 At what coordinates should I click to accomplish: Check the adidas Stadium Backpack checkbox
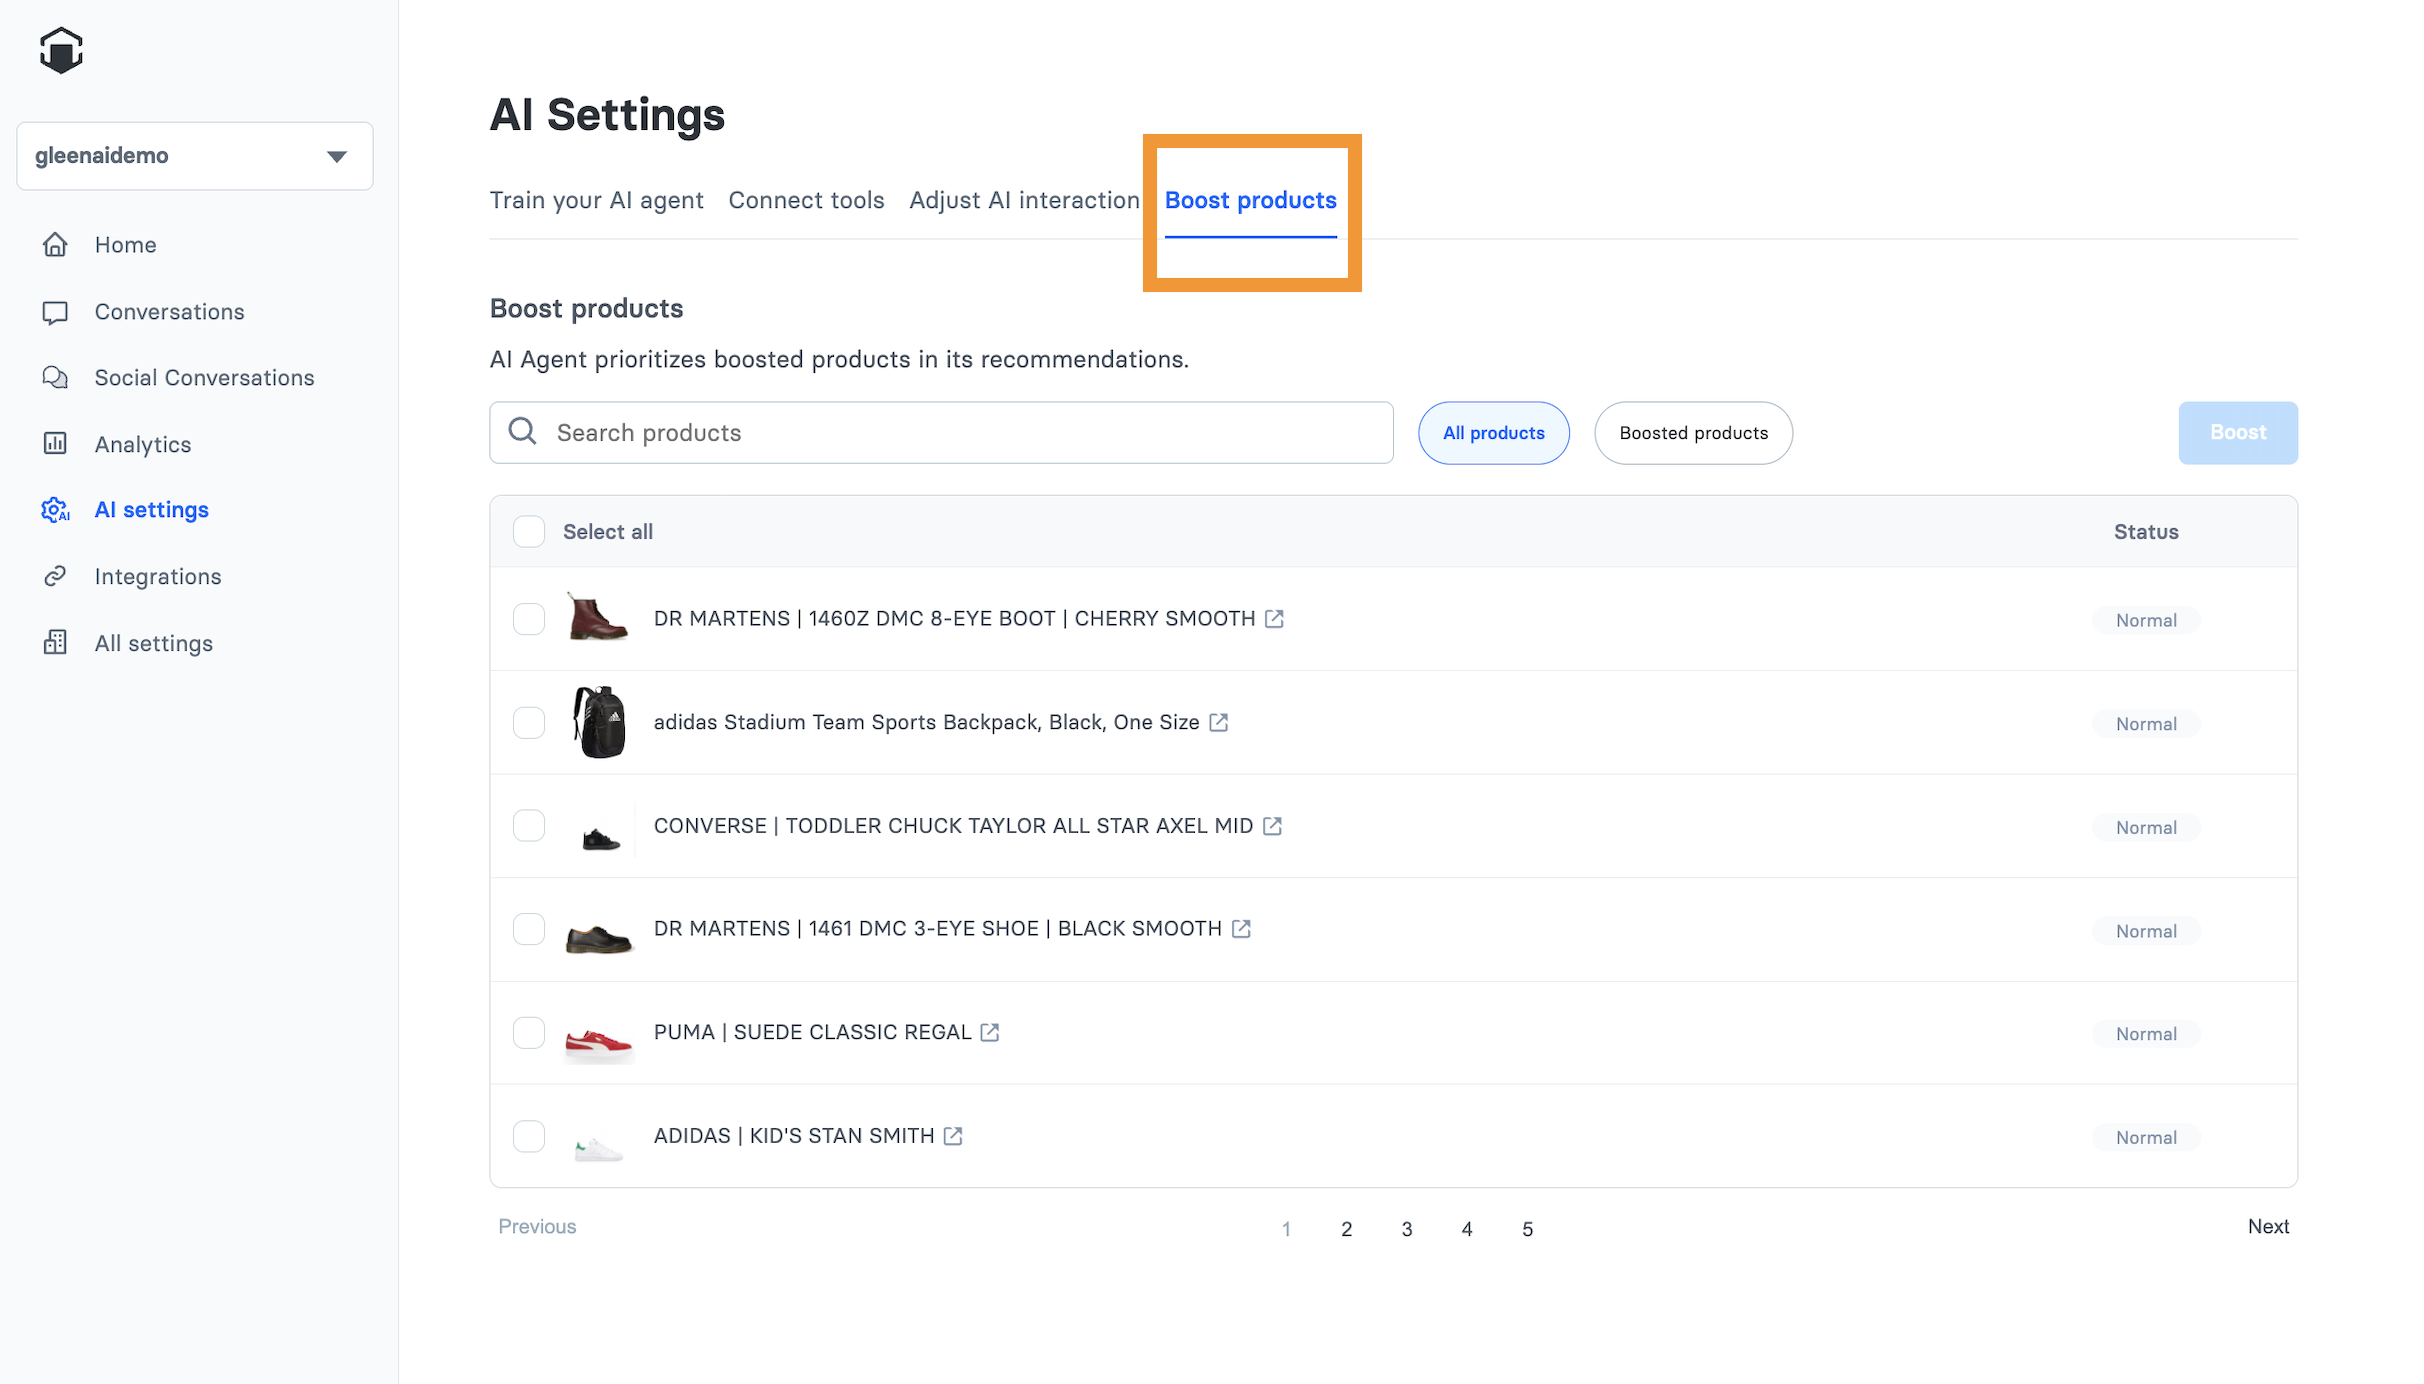click(x=529, y=722)
